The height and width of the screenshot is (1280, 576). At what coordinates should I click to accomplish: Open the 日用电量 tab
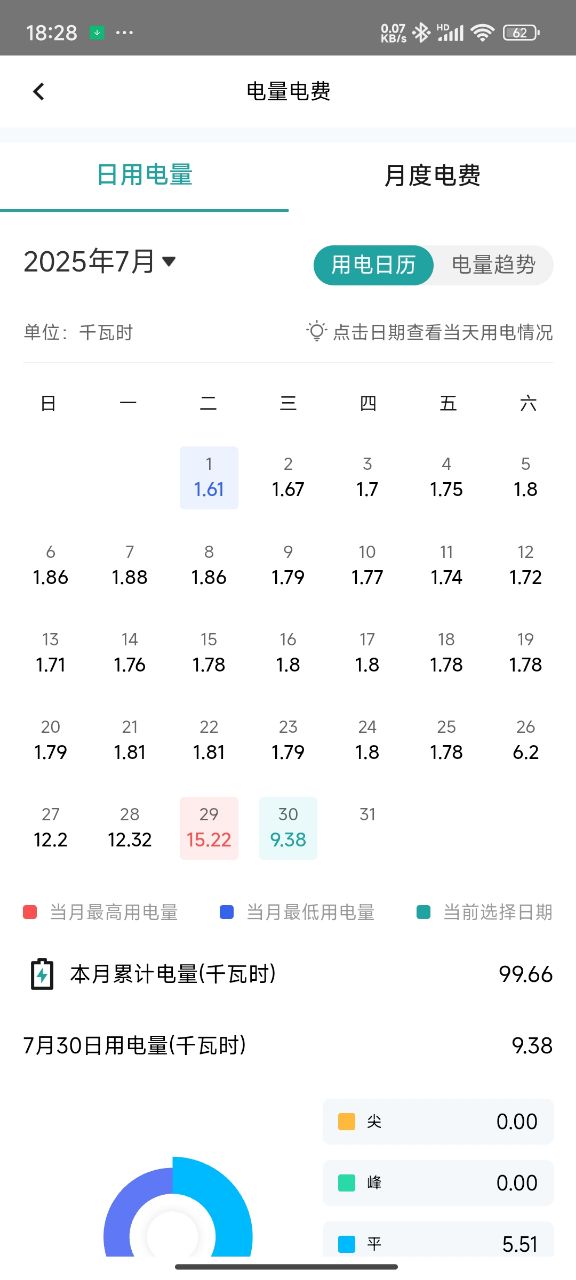(144, 175)
